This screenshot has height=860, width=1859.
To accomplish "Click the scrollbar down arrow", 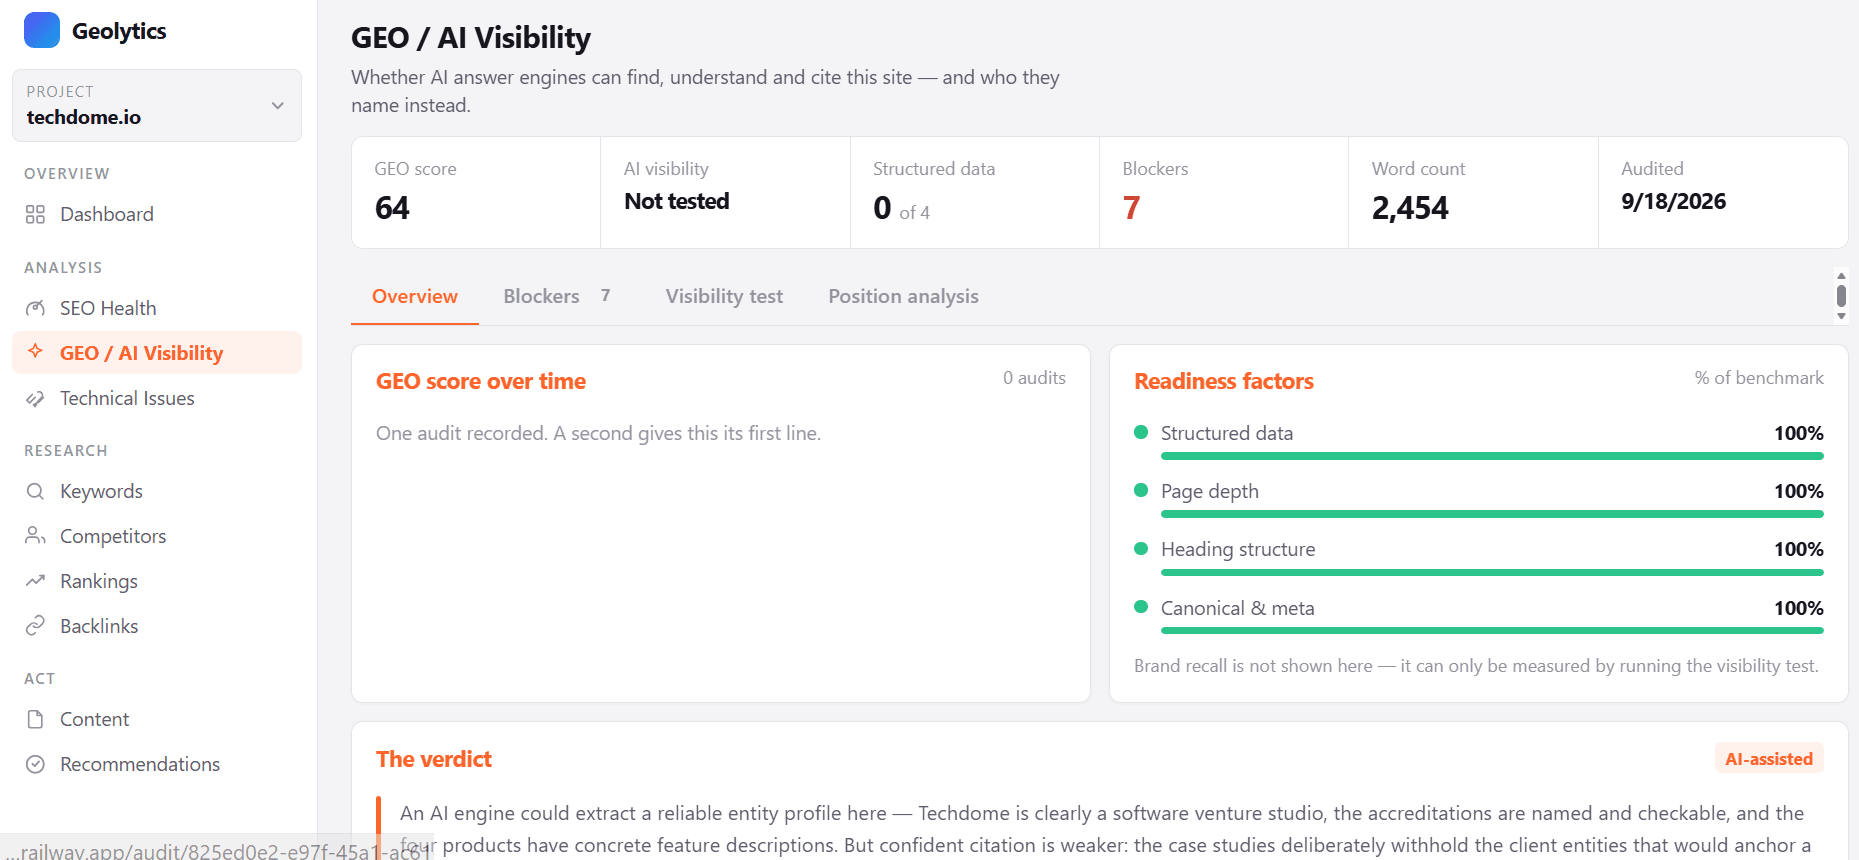I will [1841, 316].
